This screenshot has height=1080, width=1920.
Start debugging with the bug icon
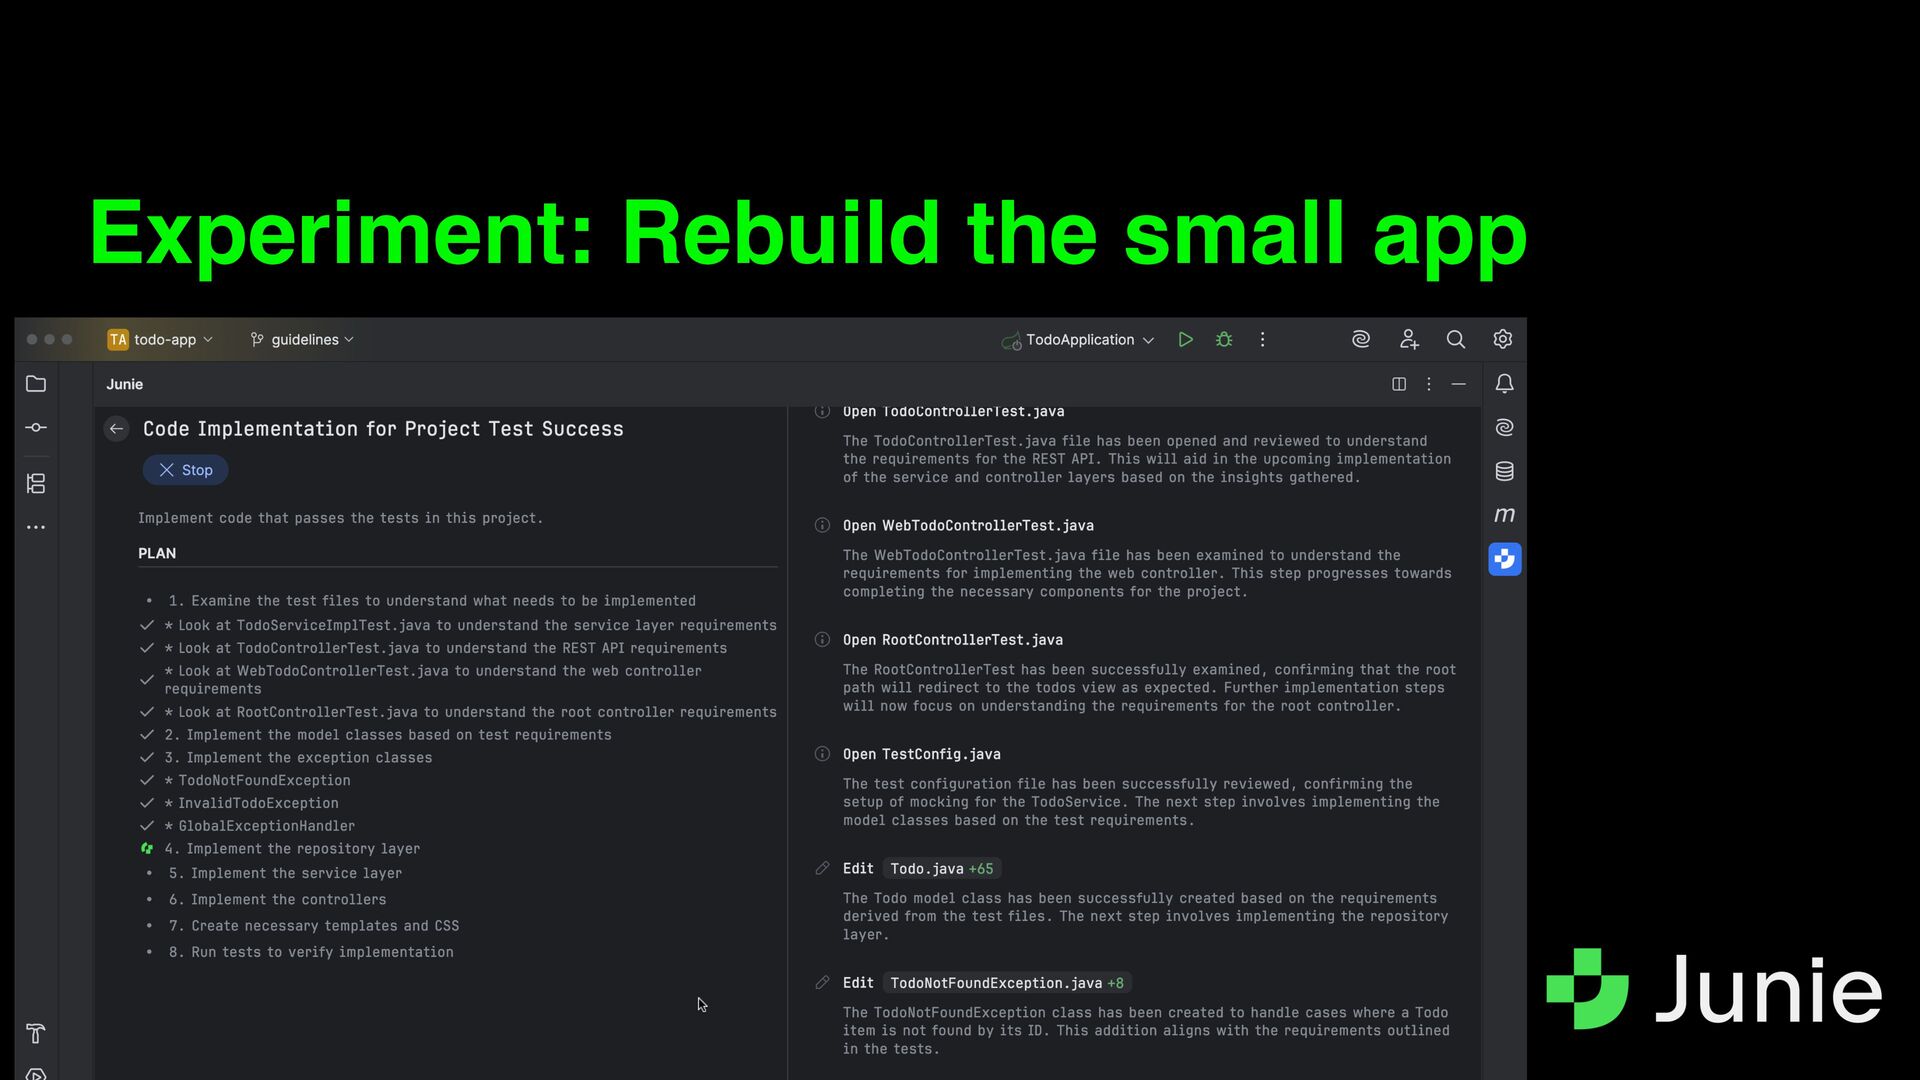click(1224, 340)
